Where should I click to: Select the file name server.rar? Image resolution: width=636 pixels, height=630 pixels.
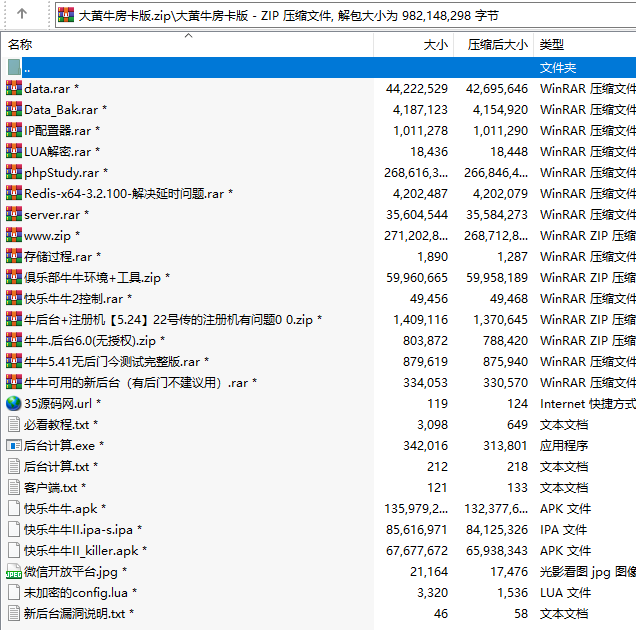coord(52,215)
